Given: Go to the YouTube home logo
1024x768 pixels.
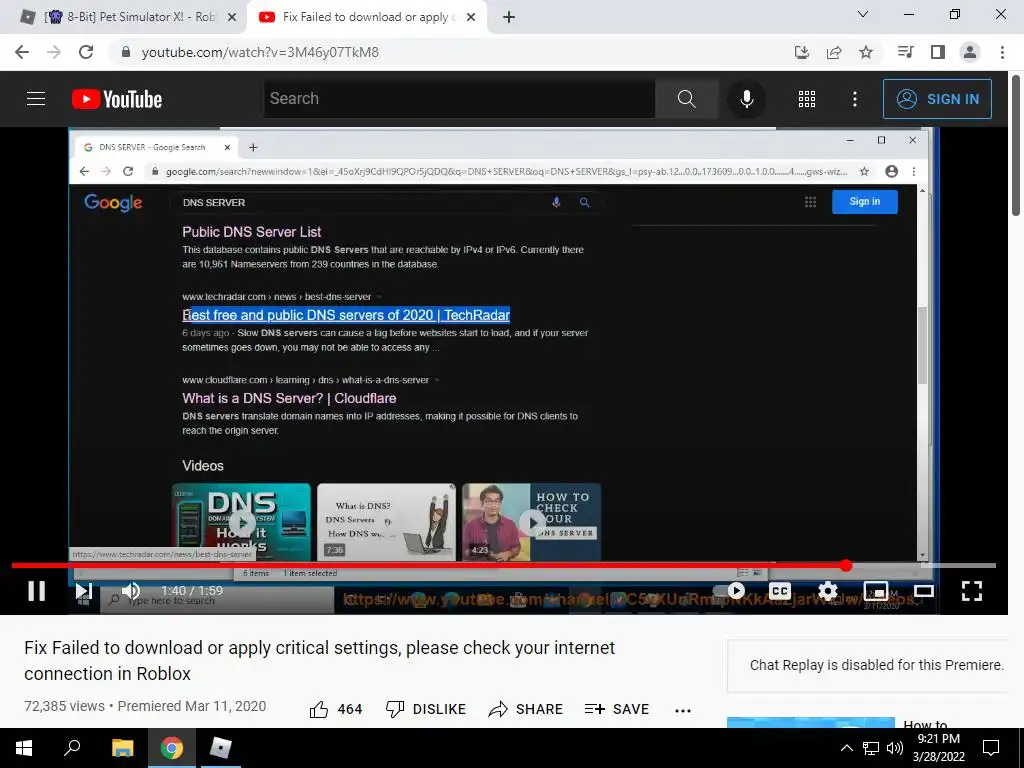Looking at the screenshot, I should click(x=117, y=99).
